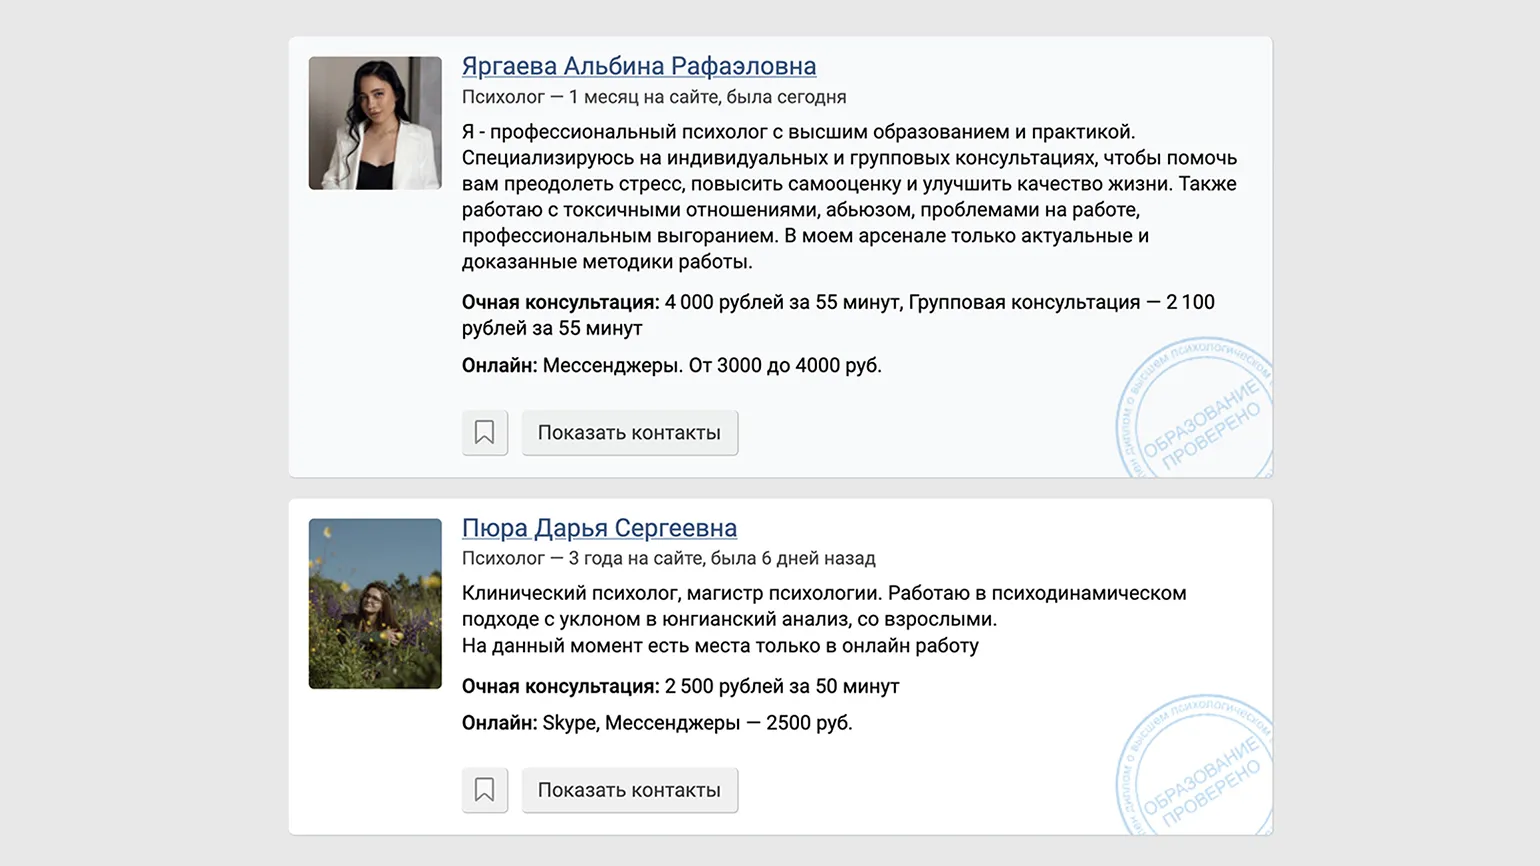
Task: Click the education verified stamp in Яргаева's card
Action: (x=1194, y=412)
